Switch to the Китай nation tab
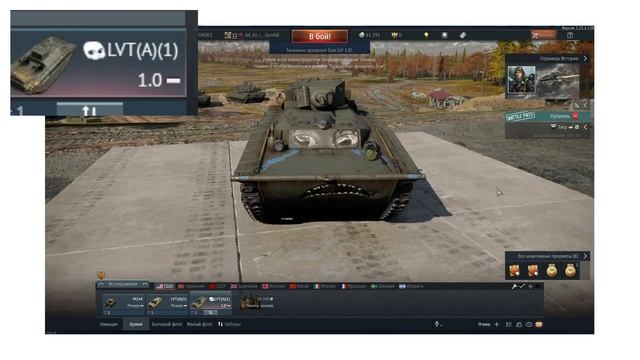Screen dimensions: 640x360 (x=299, y=287)
